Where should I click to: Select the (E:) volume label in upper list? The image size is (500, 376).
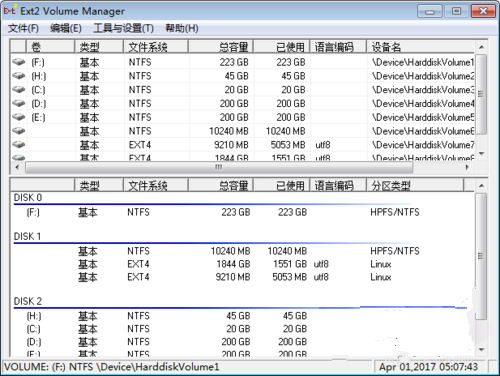[38, 118]
